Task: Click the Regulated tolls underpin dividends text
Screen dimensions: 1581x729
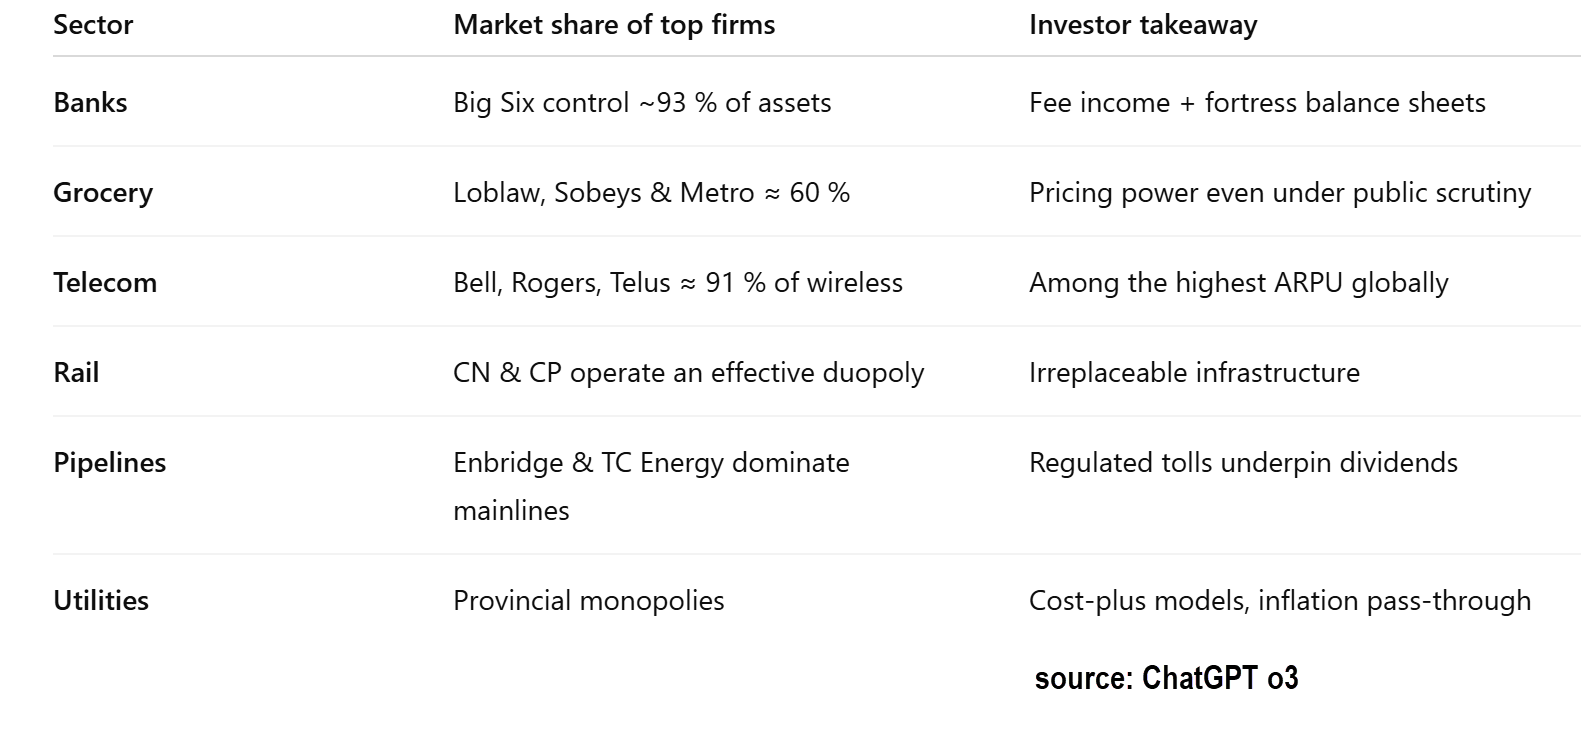Action: (1243, 463)
